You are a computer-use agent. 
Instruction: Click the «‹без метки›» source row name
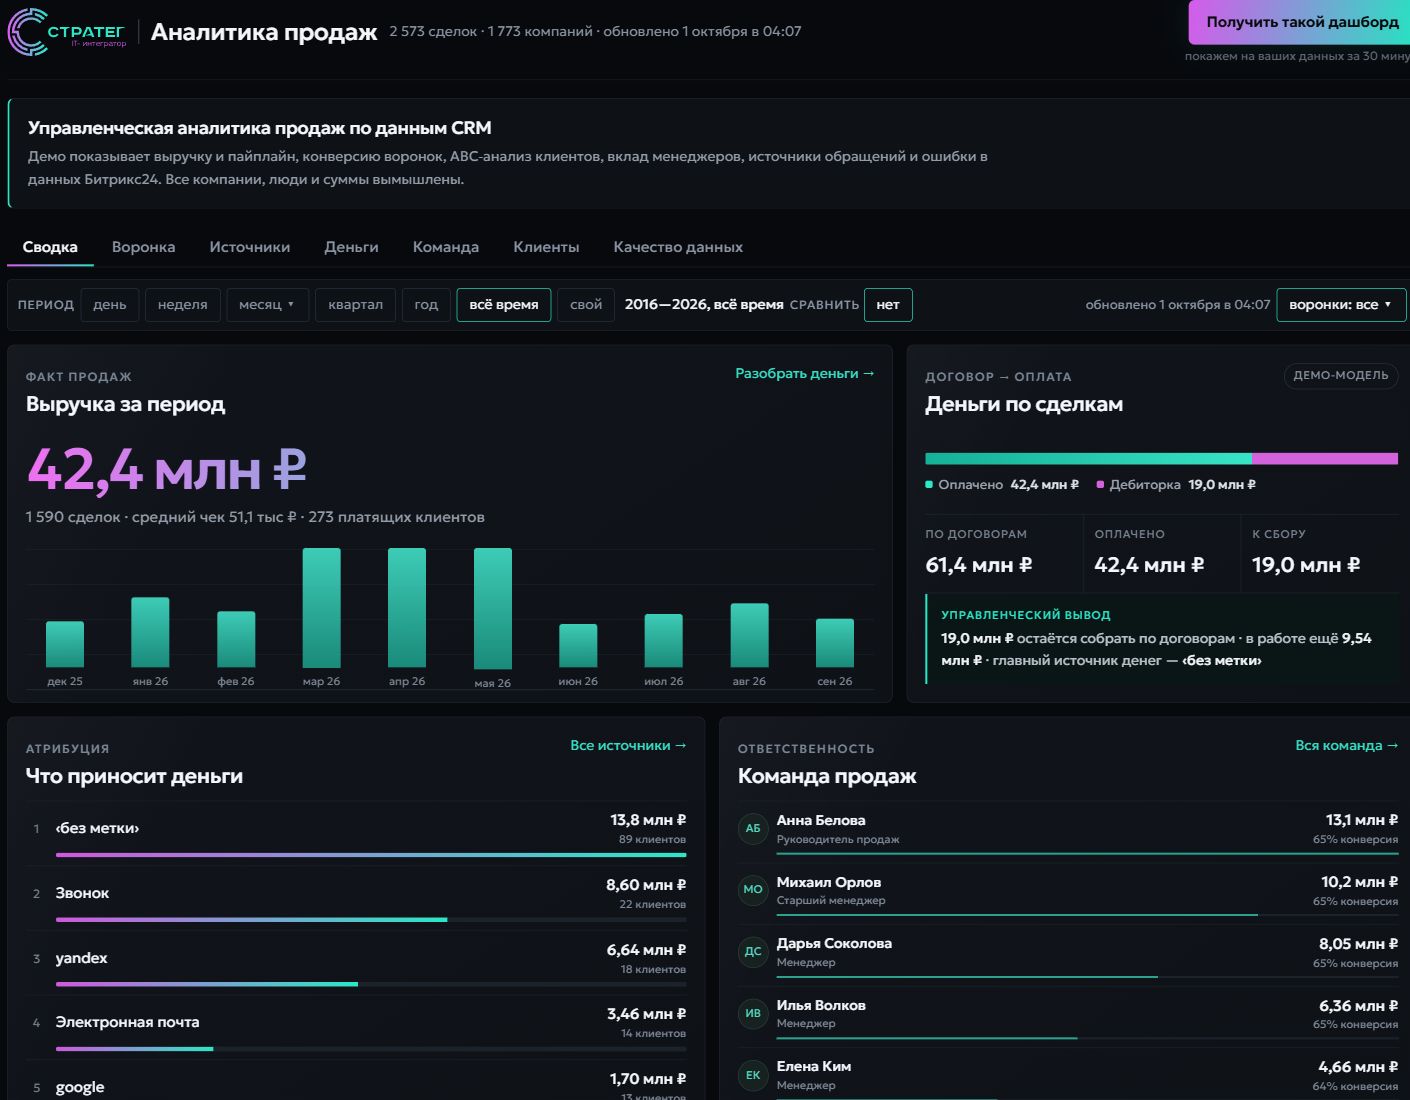click(x=97, y=828)
